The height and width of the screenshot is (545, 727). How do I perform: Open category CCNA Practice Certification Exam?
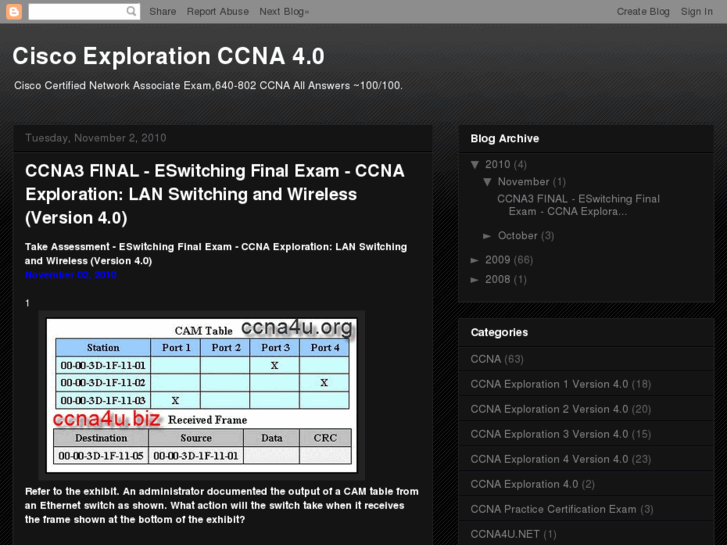[x=553, y=509]
